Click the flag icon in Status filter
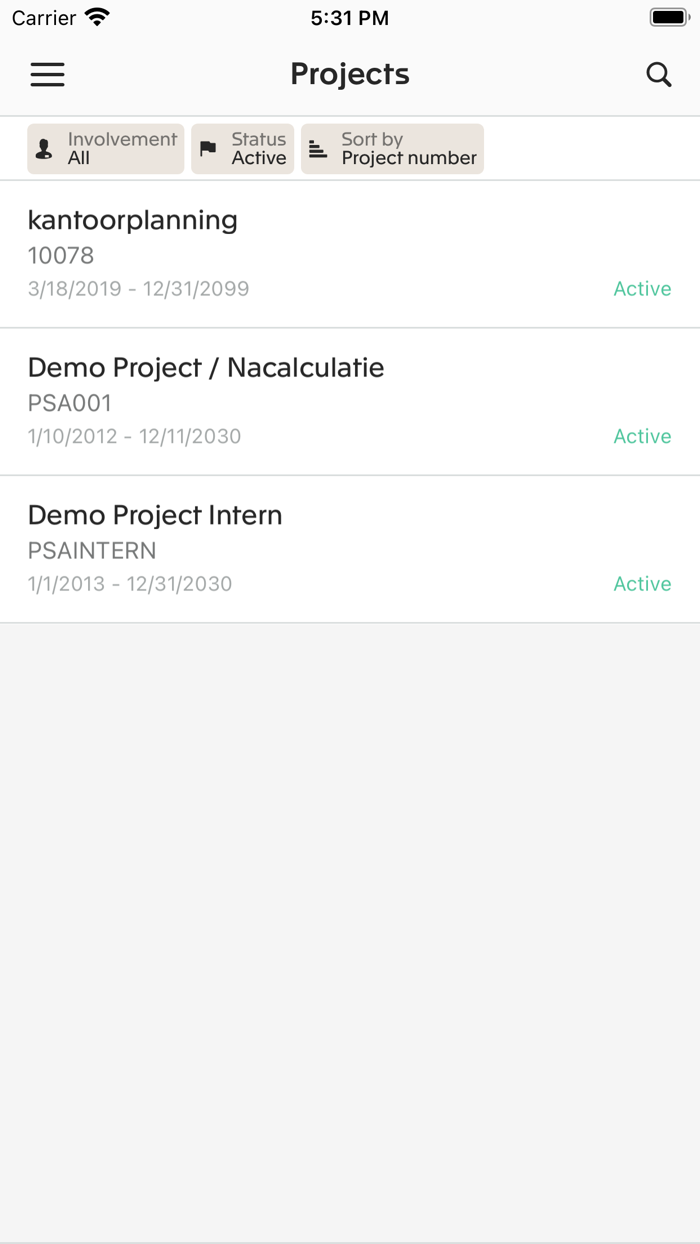 coord(208,149)
